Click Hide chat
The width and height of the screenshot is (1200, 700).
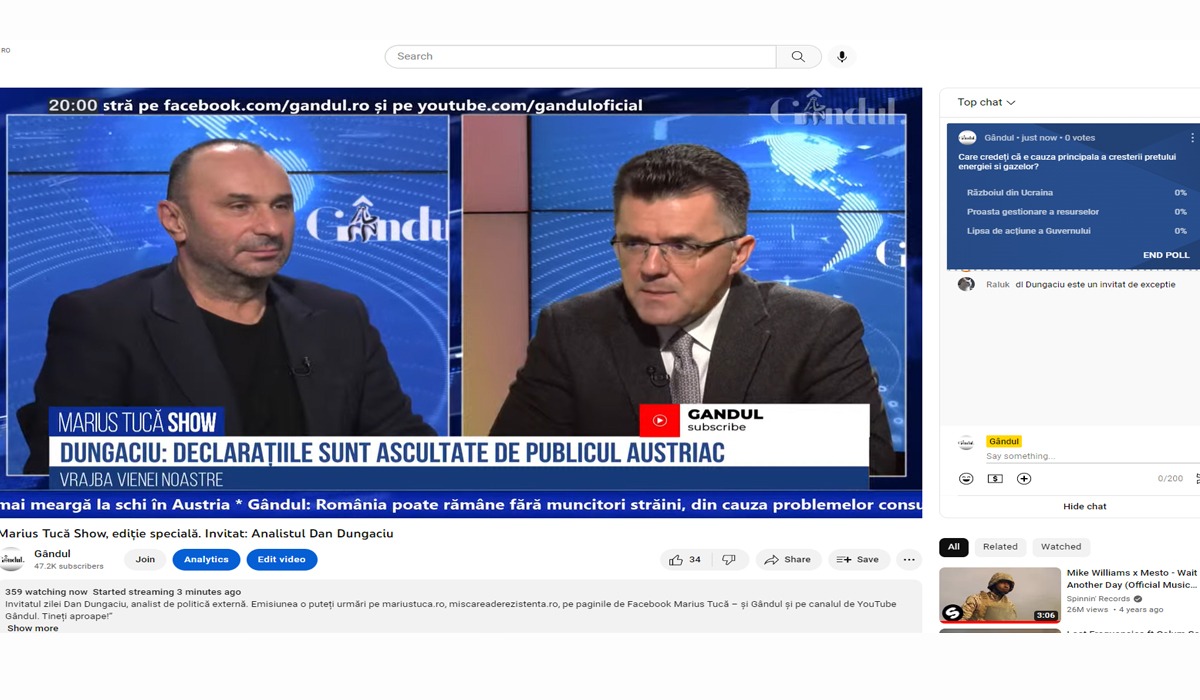(1085, 506)
